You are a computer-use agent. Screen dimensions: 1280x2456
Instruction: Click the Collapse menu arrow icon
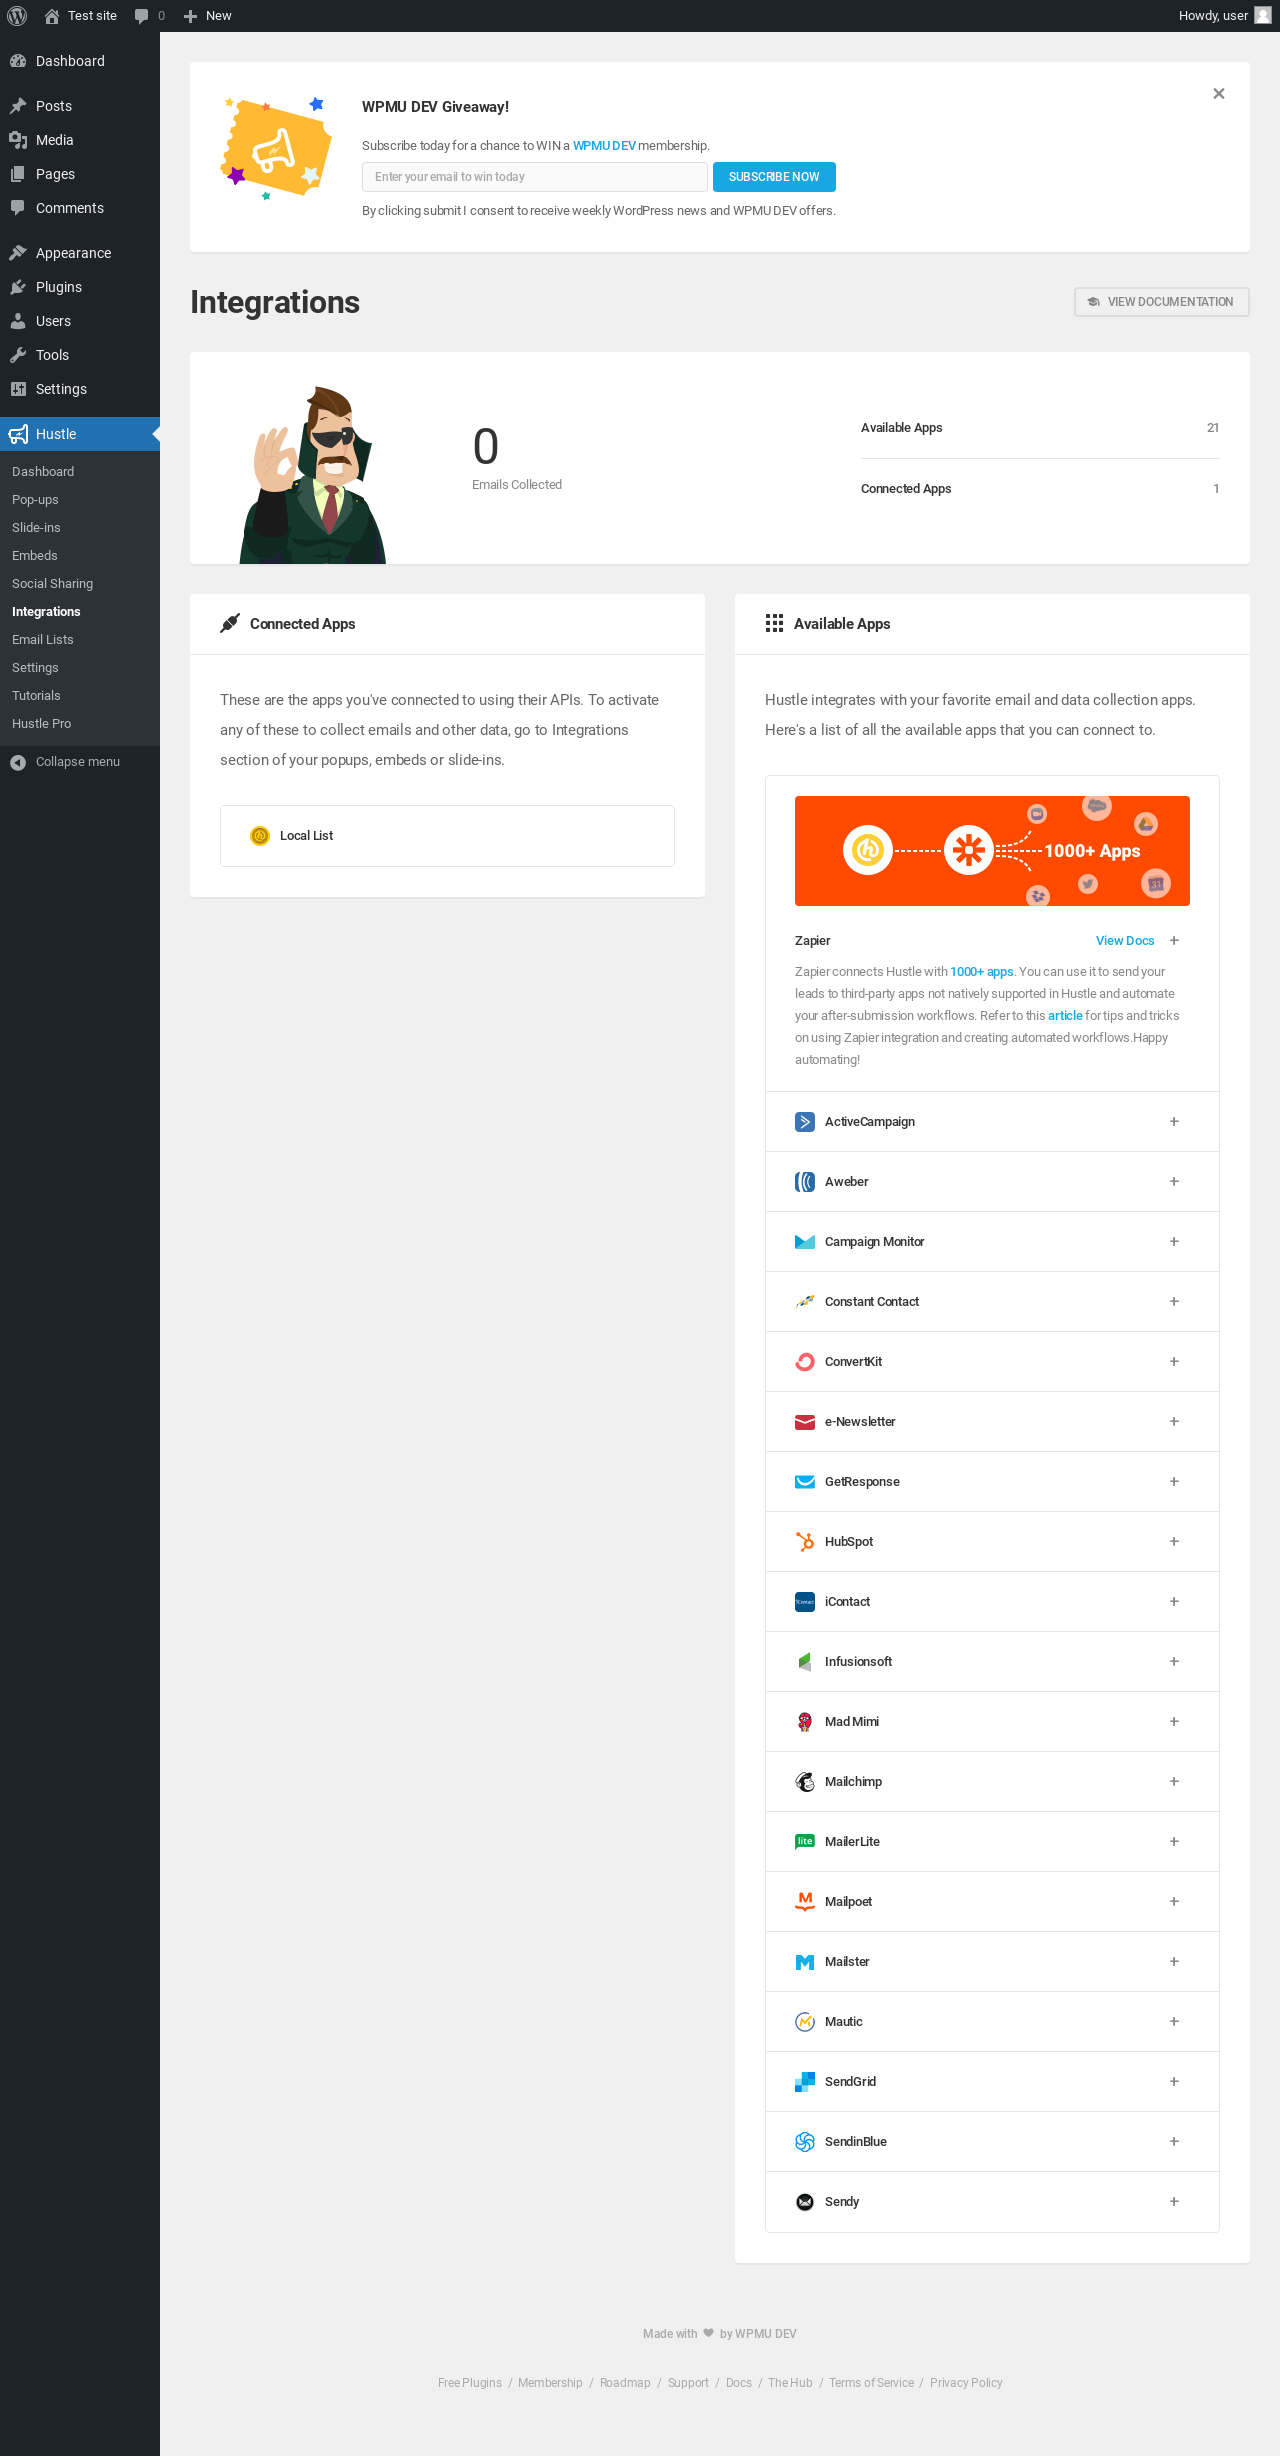pyautogui.click(x=18, y=762)
